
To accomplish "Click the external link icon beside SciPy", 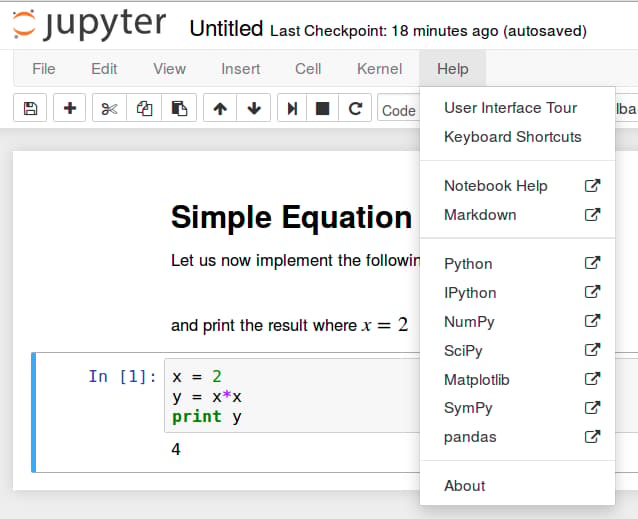I will tap(592, 350).
